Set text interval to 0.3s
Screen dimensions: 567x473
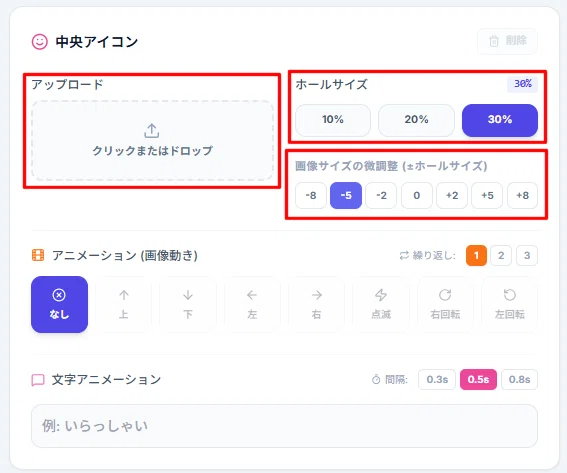click(437, 379)
